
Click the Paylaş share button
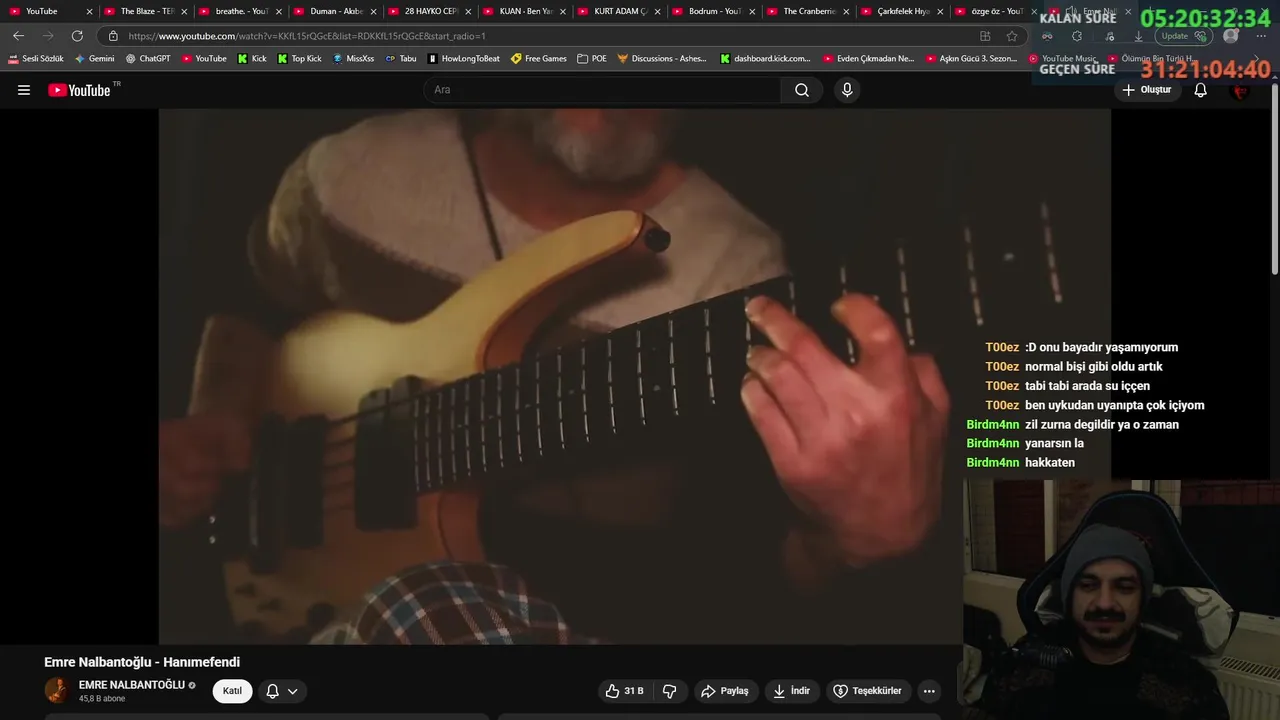[x=725, y=691]
